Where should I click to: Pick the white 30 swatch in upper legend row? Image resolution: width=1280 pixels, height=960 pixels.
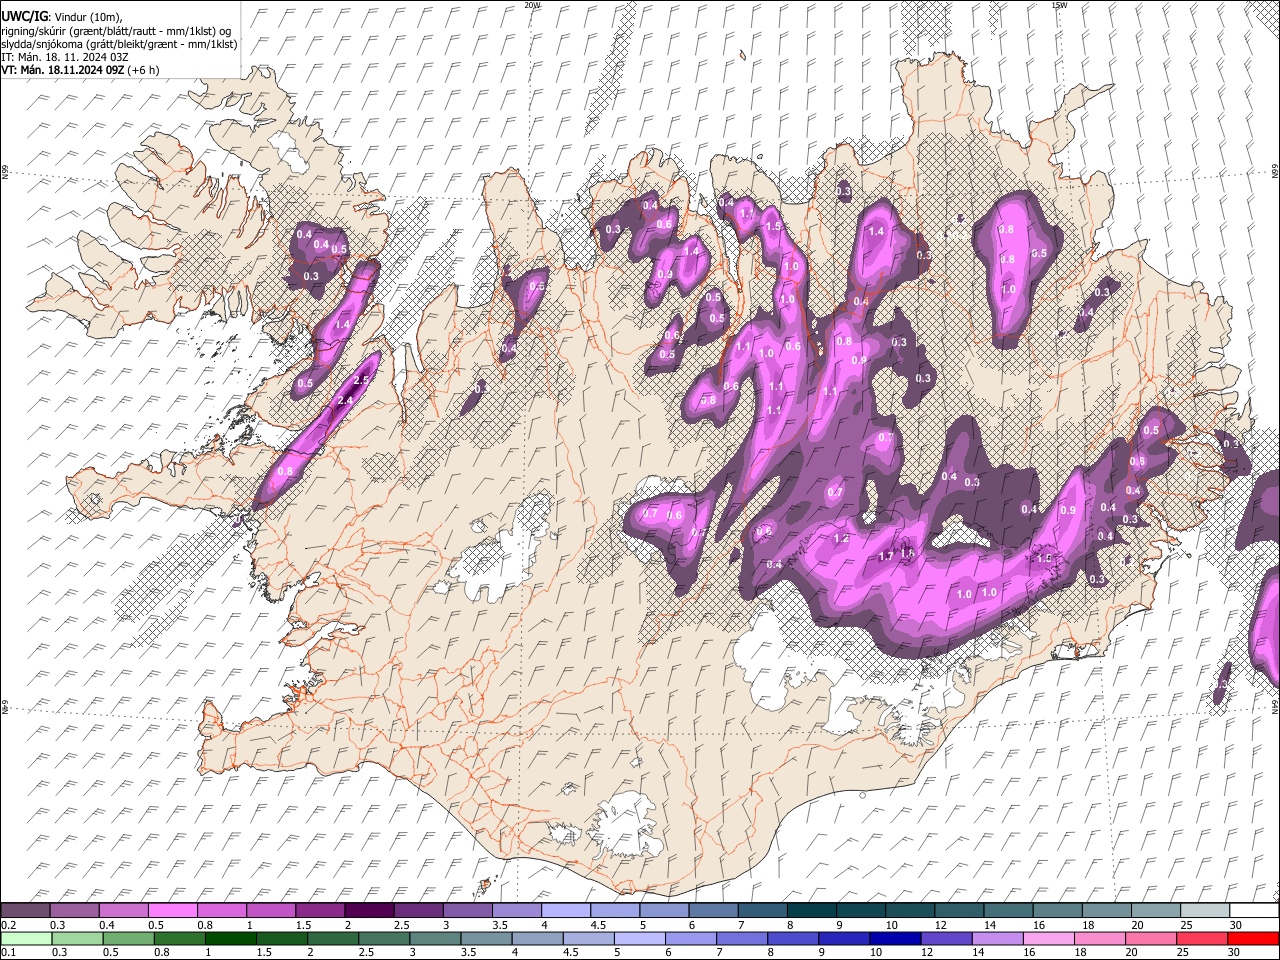pyautogui.click(x=1254, y=910)
